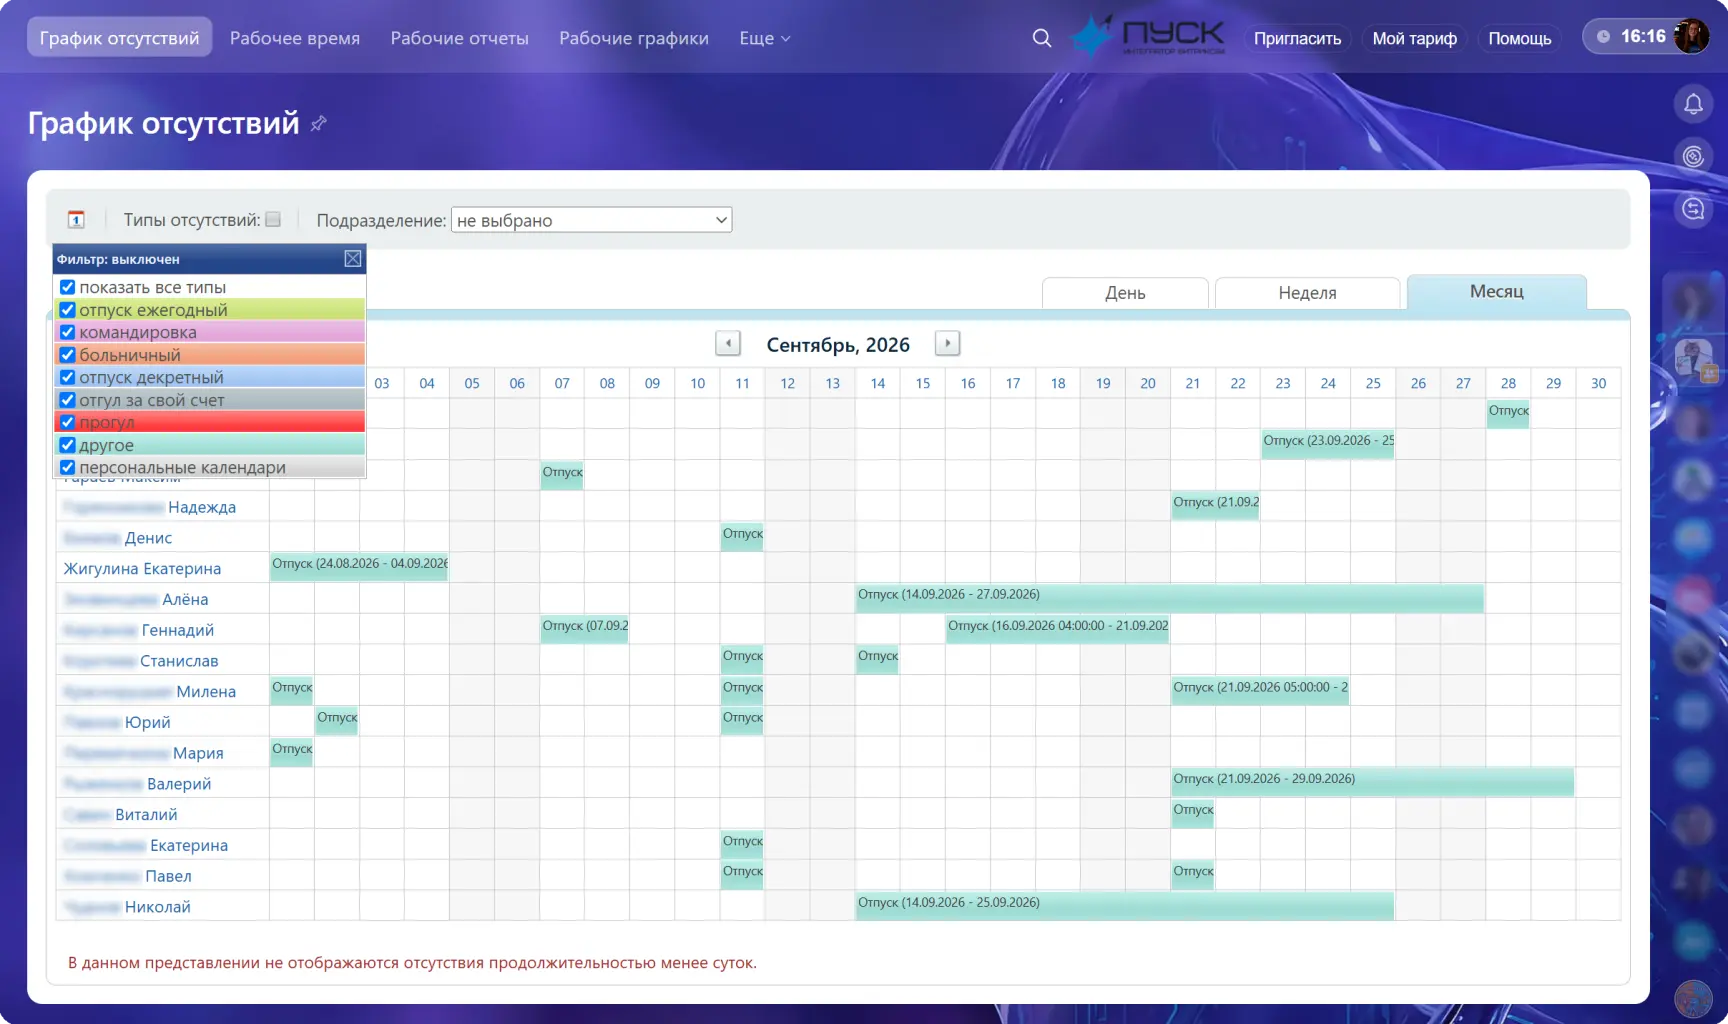Select the Месяц view tab

tap(1497, 291)
